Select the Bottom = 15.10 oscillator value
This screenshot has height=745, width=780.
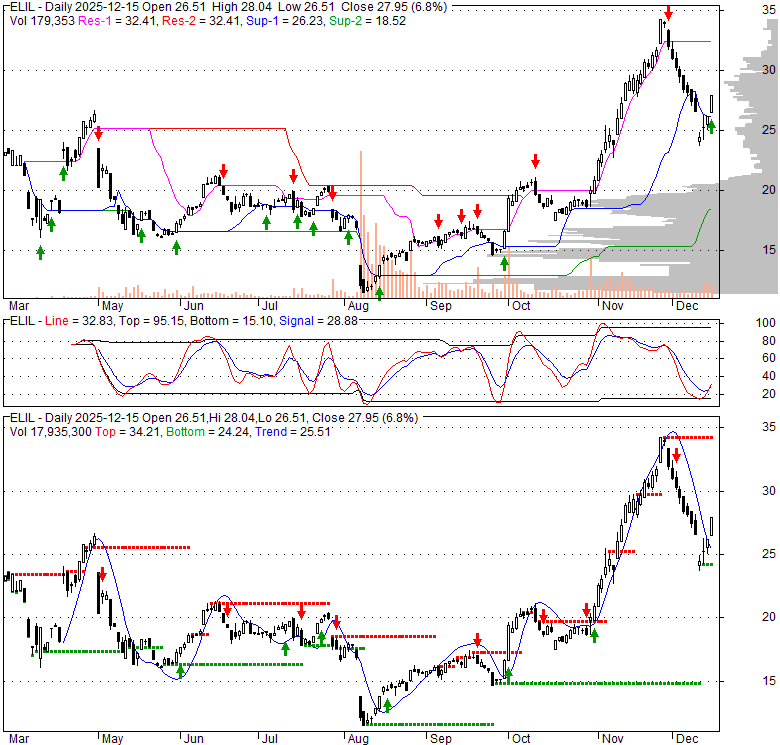click(x=231, y=321)
